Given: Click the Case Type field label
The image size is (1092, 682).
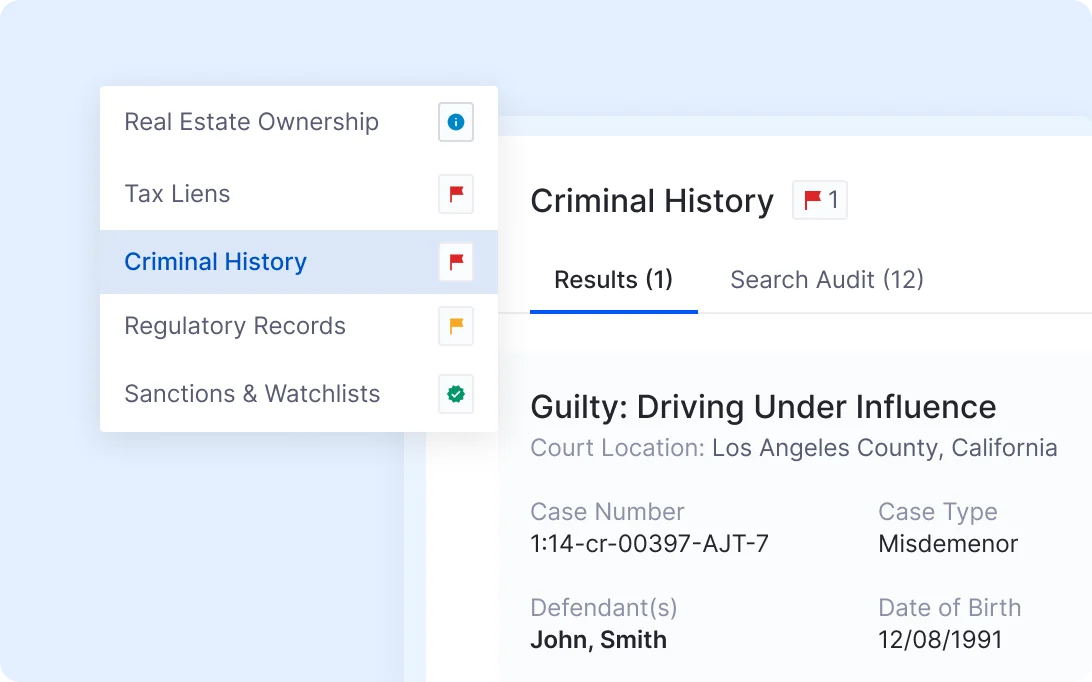Looking at the screenshot, I should 938,512.
